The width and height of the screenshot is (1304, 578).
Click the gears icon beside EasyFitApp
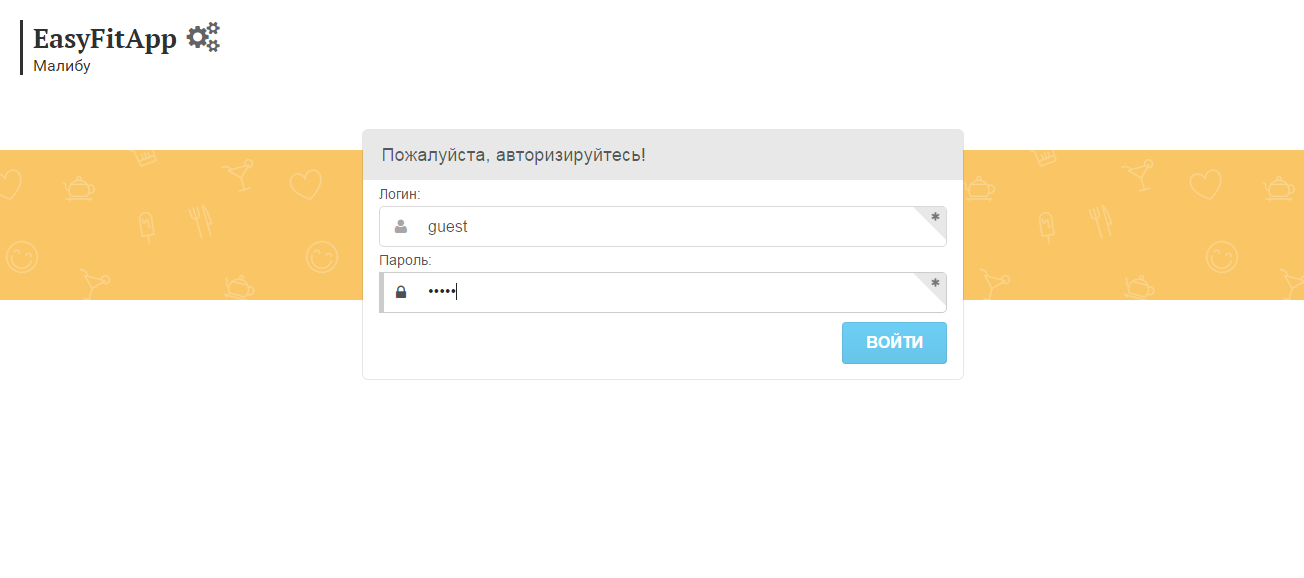[203, 37]
